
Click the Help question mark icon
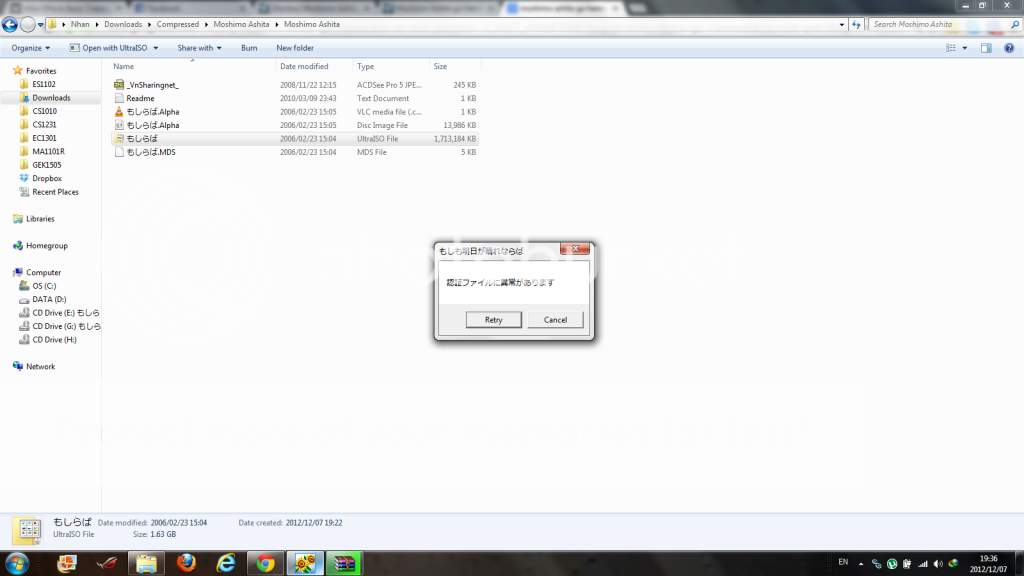point(1008,48)
